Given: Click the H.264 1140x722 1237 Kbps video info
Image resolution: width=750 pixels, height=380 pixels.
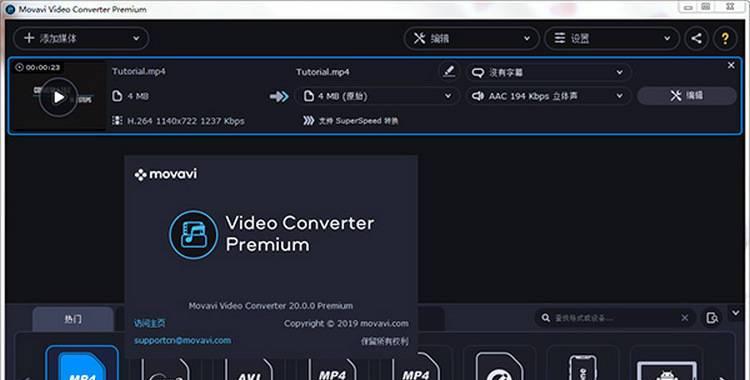Looking at the screenshot, I should coord(186,121).
